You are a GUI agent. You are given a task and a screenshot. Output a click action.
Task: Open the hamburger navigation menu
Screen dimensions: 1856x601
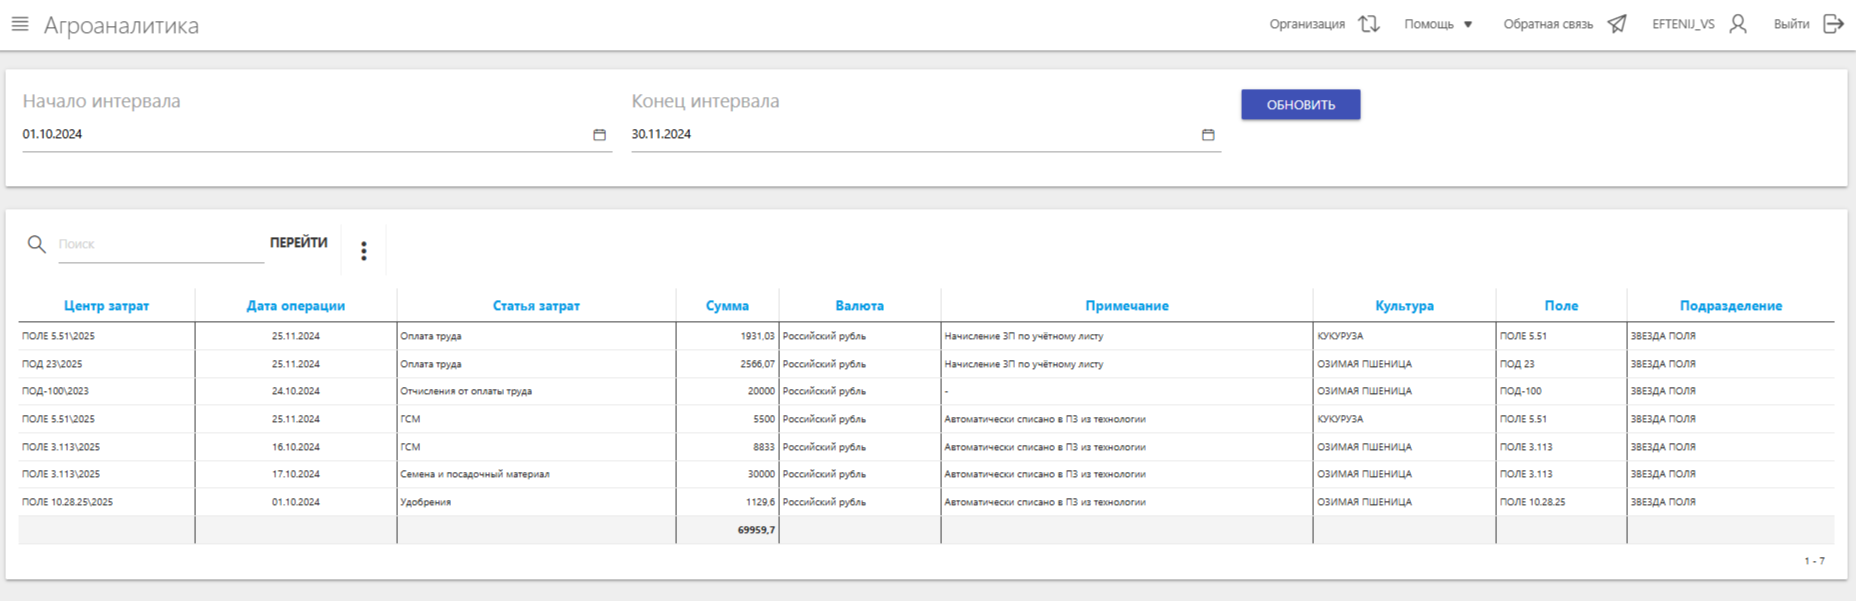tap(20, 24)
